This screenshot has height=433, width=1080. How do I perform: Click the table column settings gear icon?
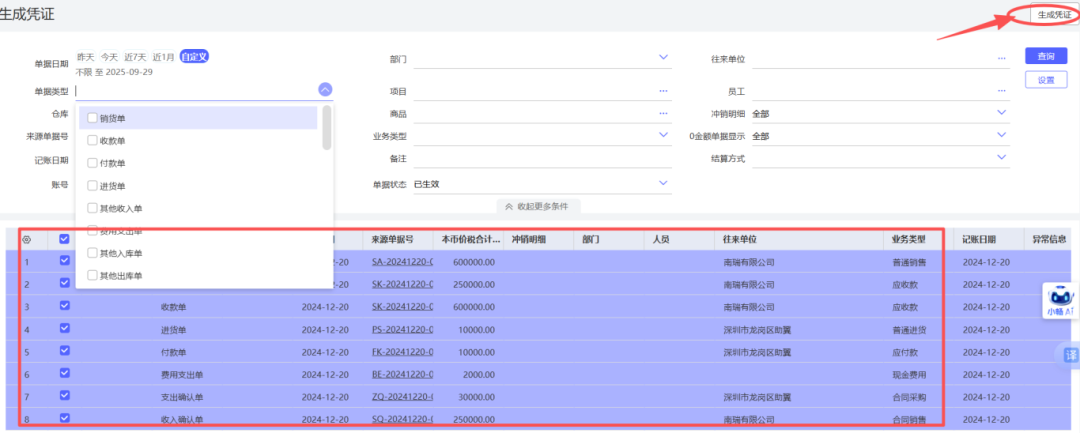click(x=26, y=240)
